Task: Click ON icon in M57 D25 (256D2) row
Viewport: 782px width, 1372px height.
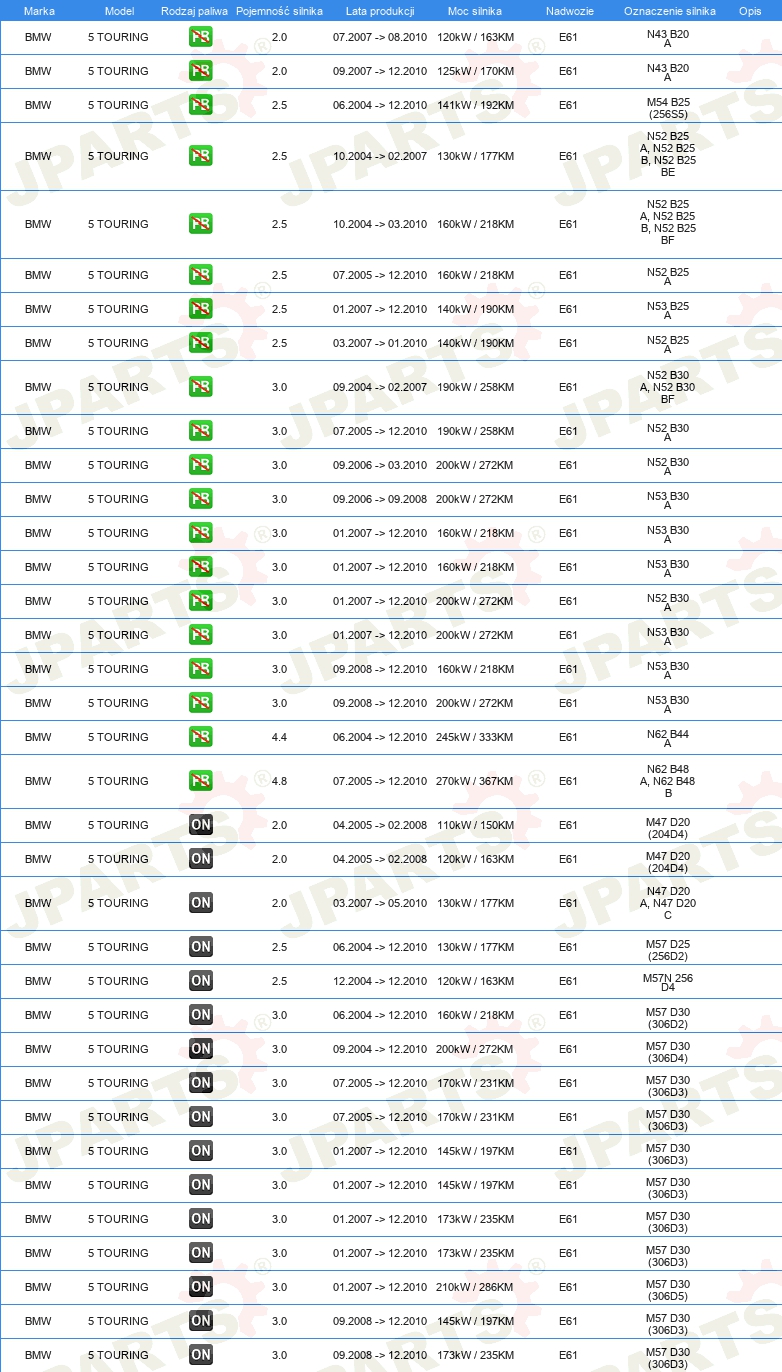Action: click(201, 947)
